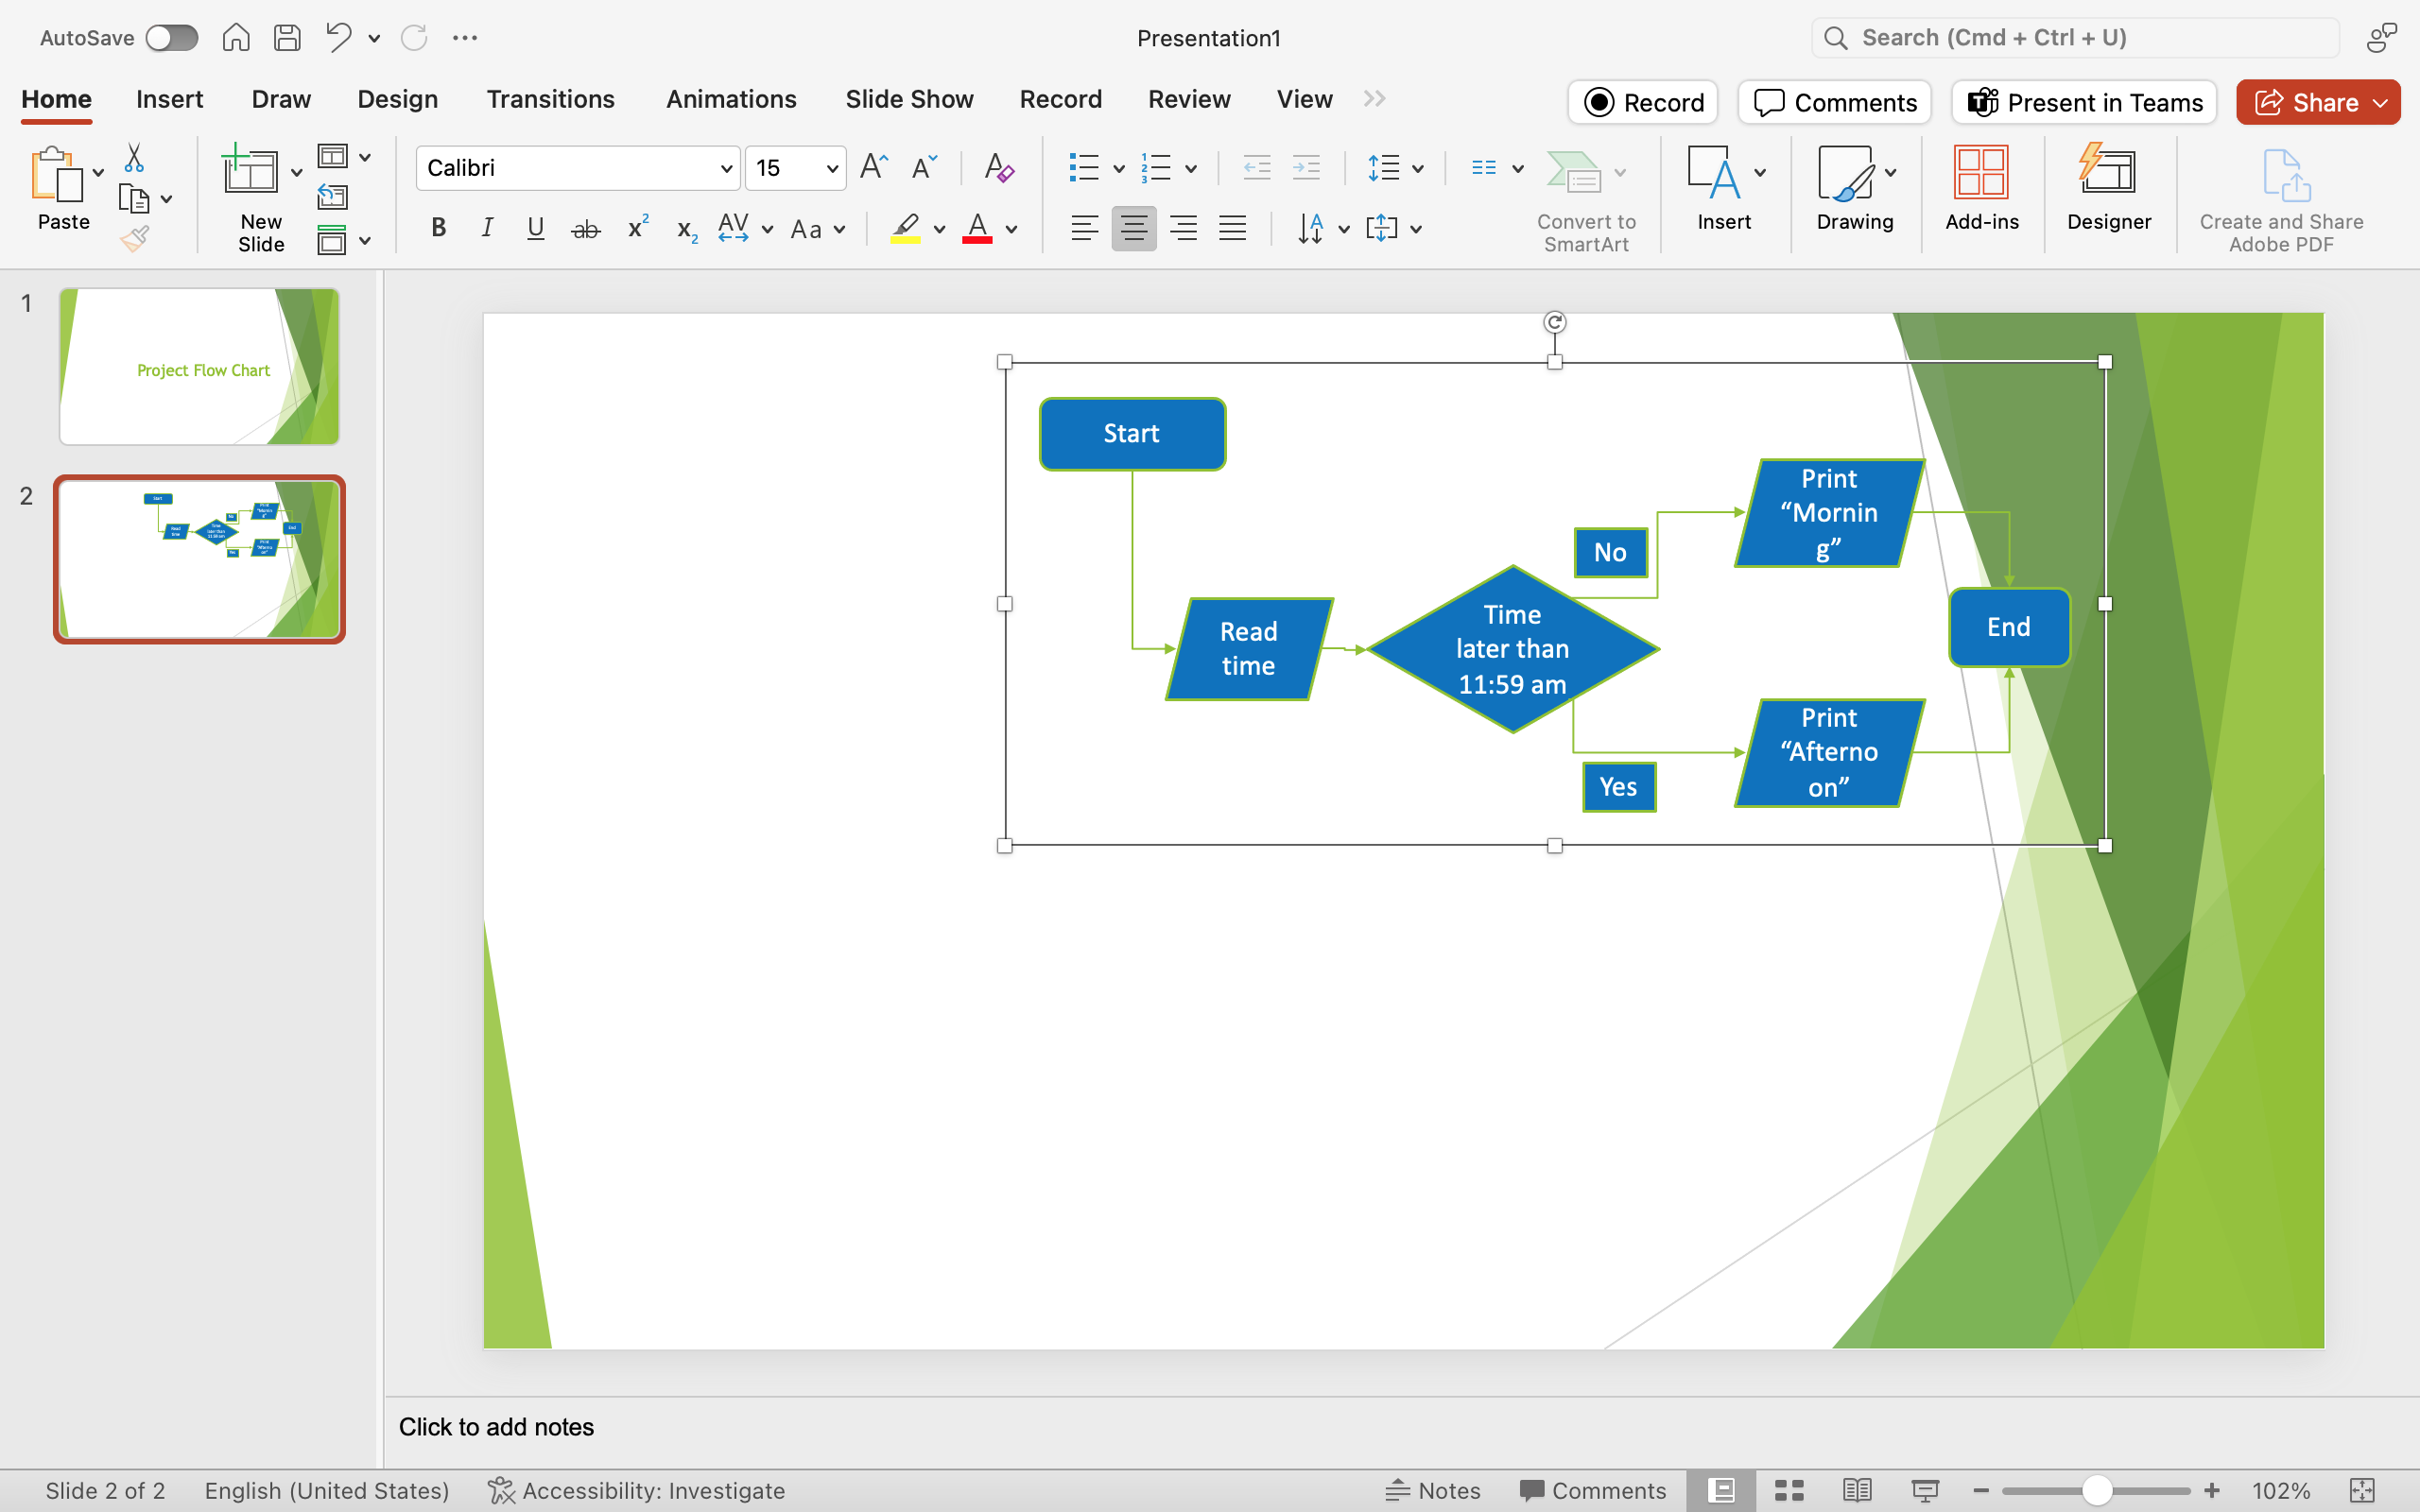Toggle Normal view in status bar
Image resolution: width=2420 pixels, height=1512 pixels.
point(1721,1491)
